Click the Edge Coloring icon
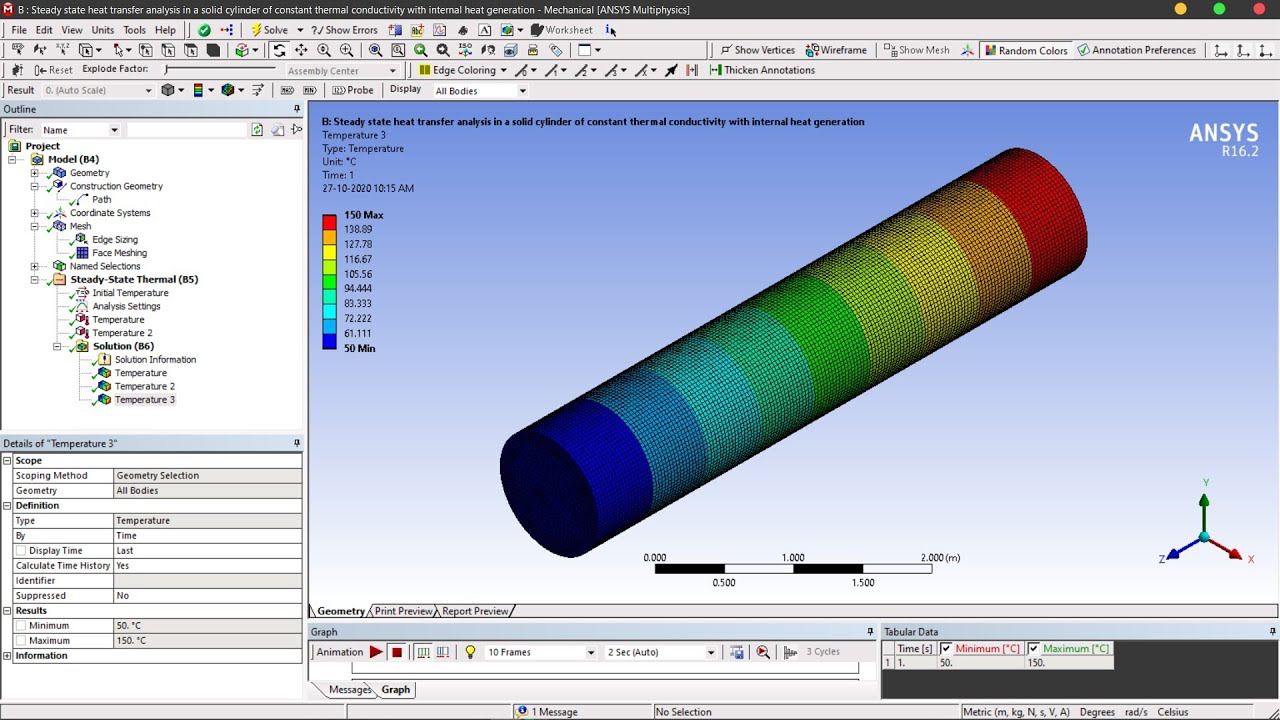Screen dimensions: 1280x720 pos(425,70)
